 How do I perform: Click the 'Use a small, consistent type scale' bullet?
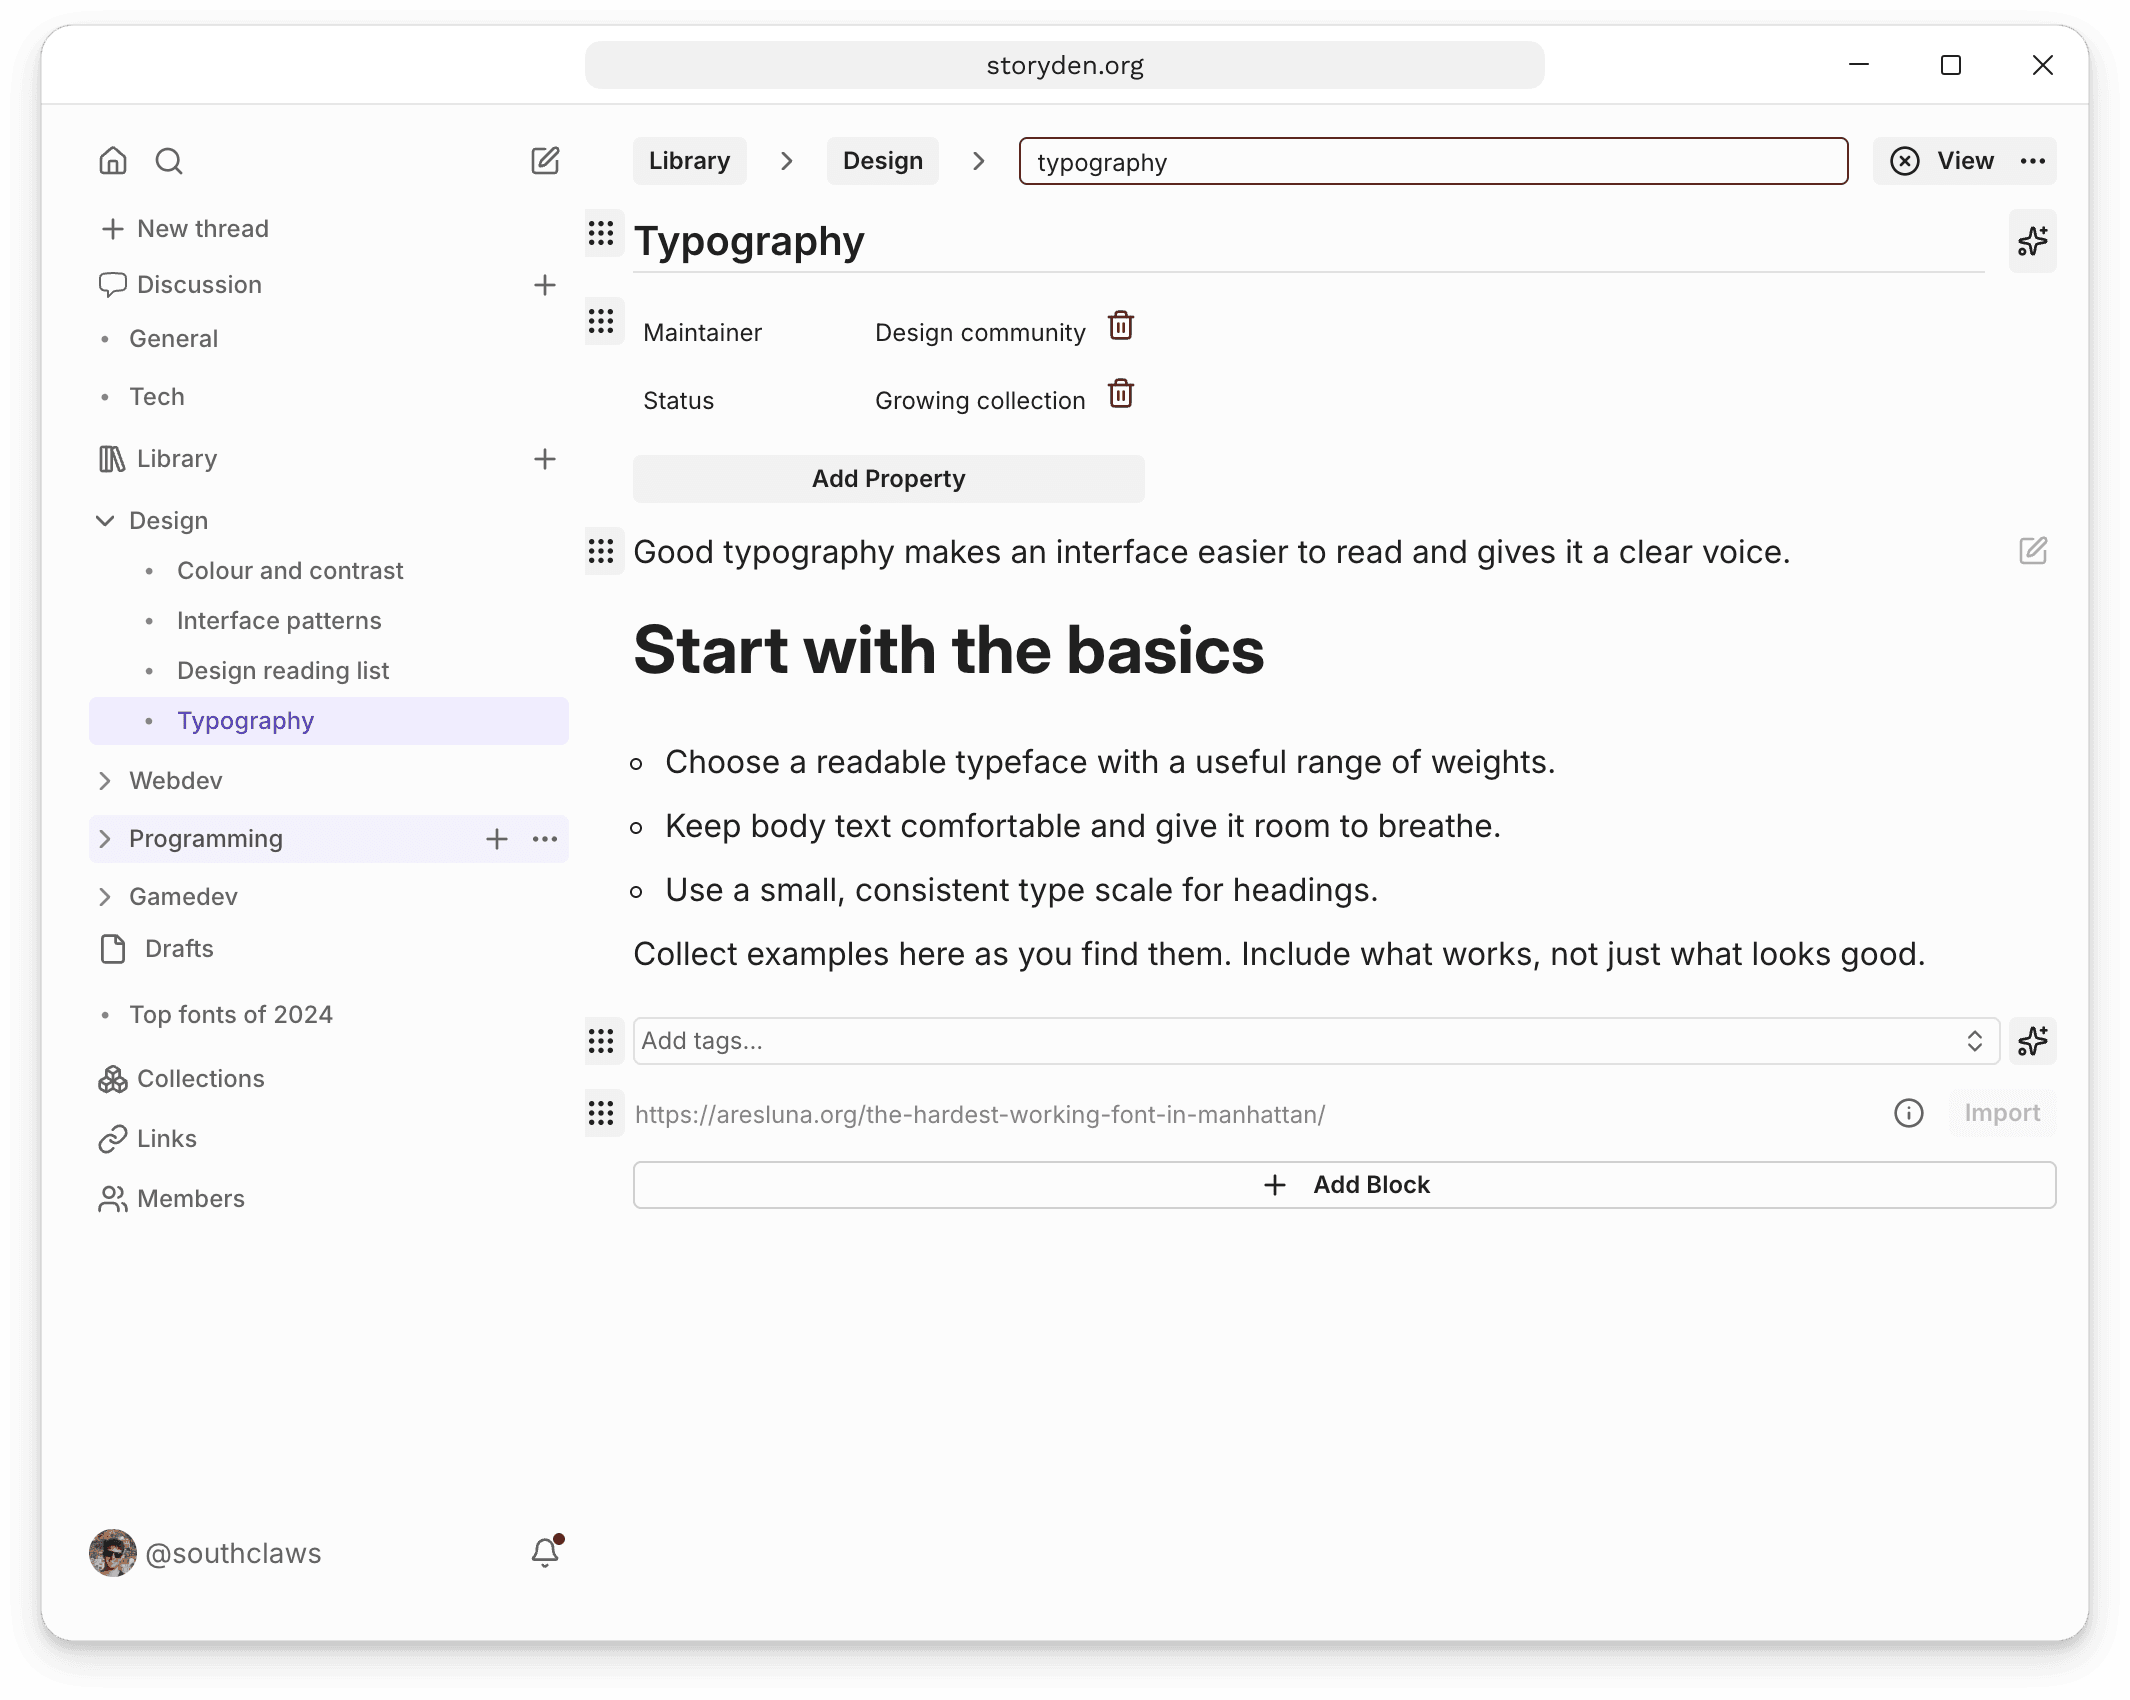pyautogui.click(x=1021, y=890)
